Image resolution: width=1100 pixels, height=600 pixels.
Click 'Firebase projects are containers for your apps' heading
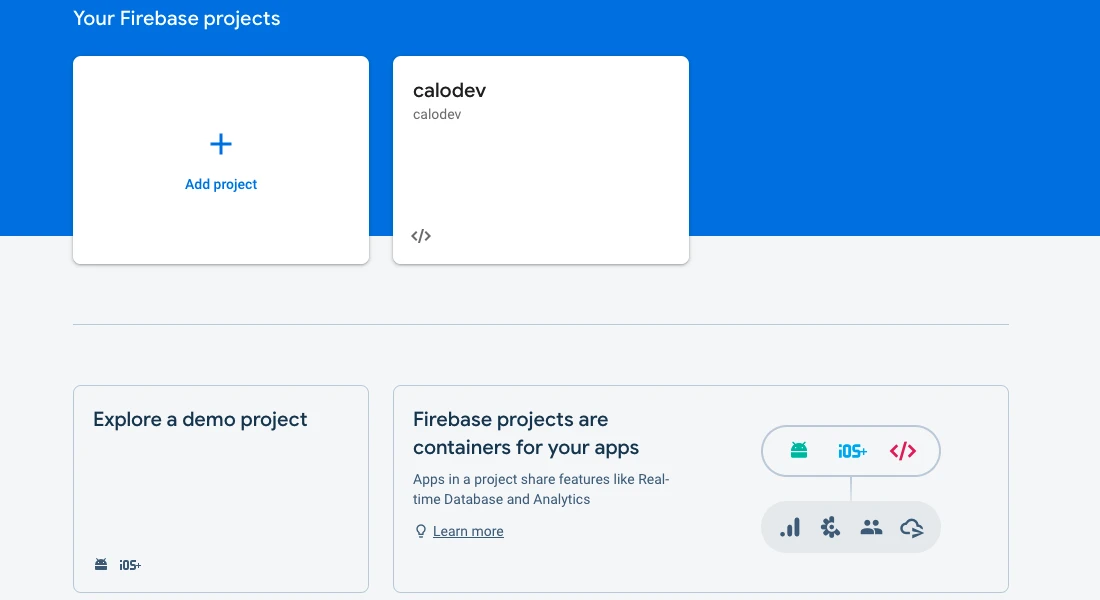526,433
